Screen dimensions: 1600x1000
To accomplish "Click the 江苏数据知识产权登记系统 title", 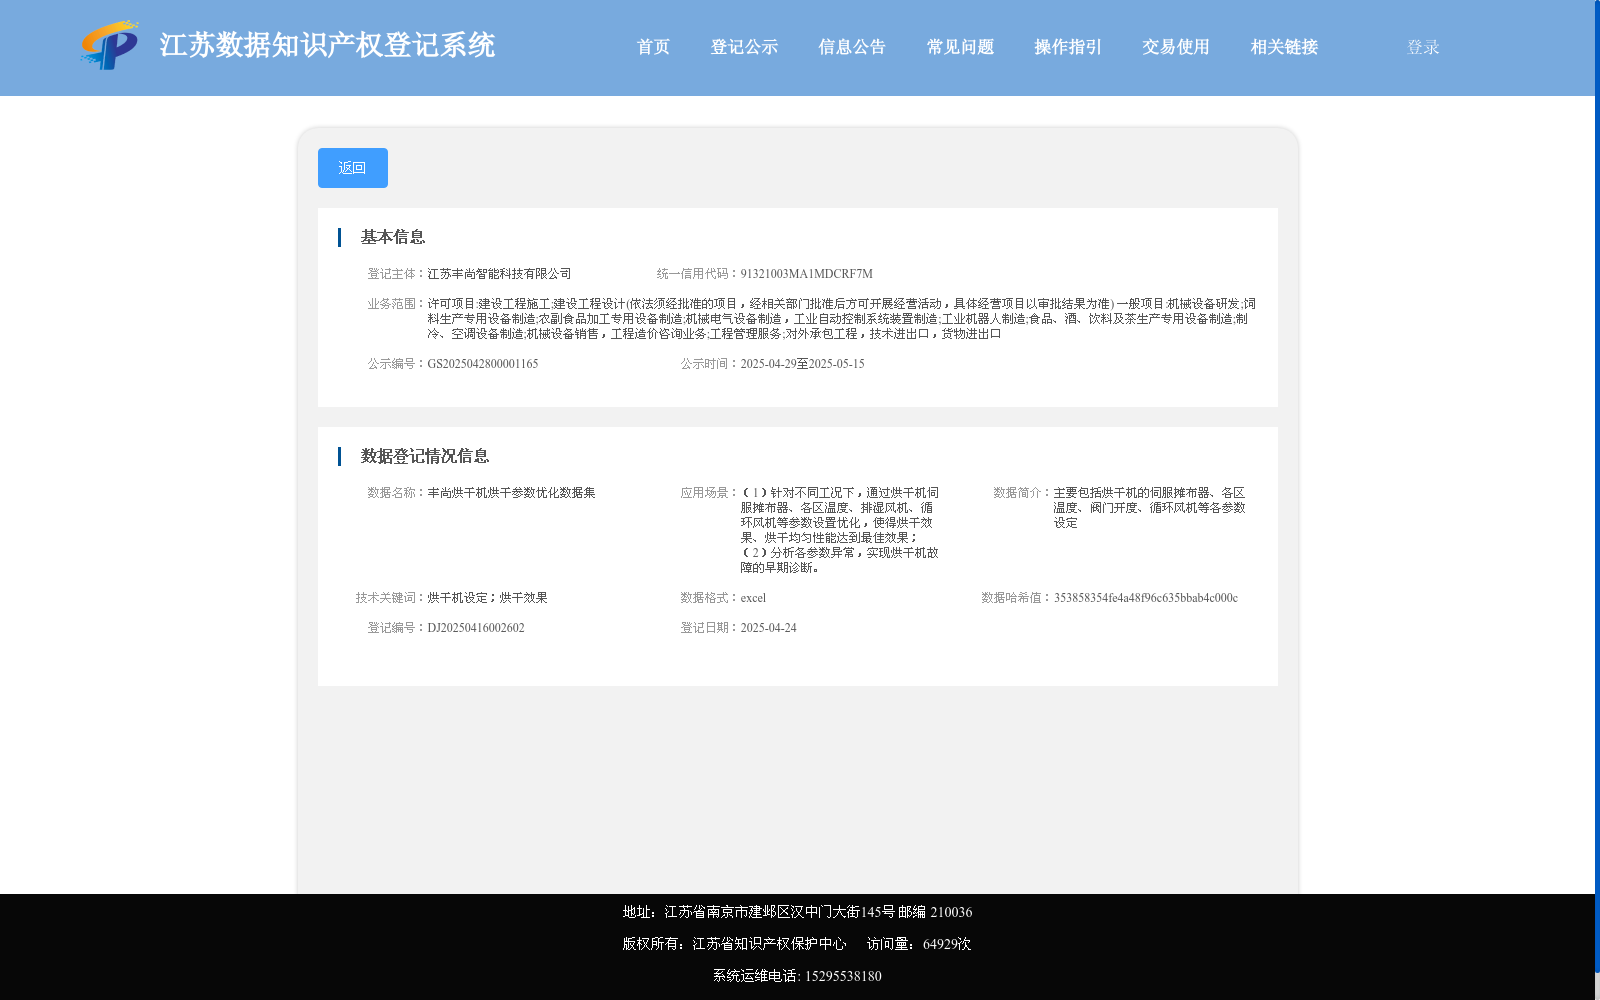I will tap(327, 45).
